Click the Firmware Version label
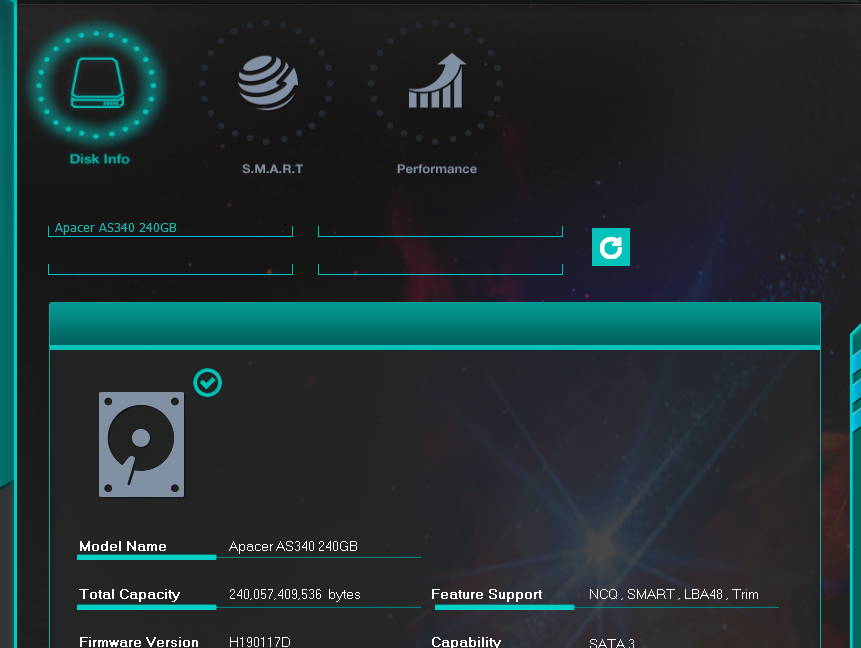861x648 pixels. pyautogui.click(x=139, y=641)
